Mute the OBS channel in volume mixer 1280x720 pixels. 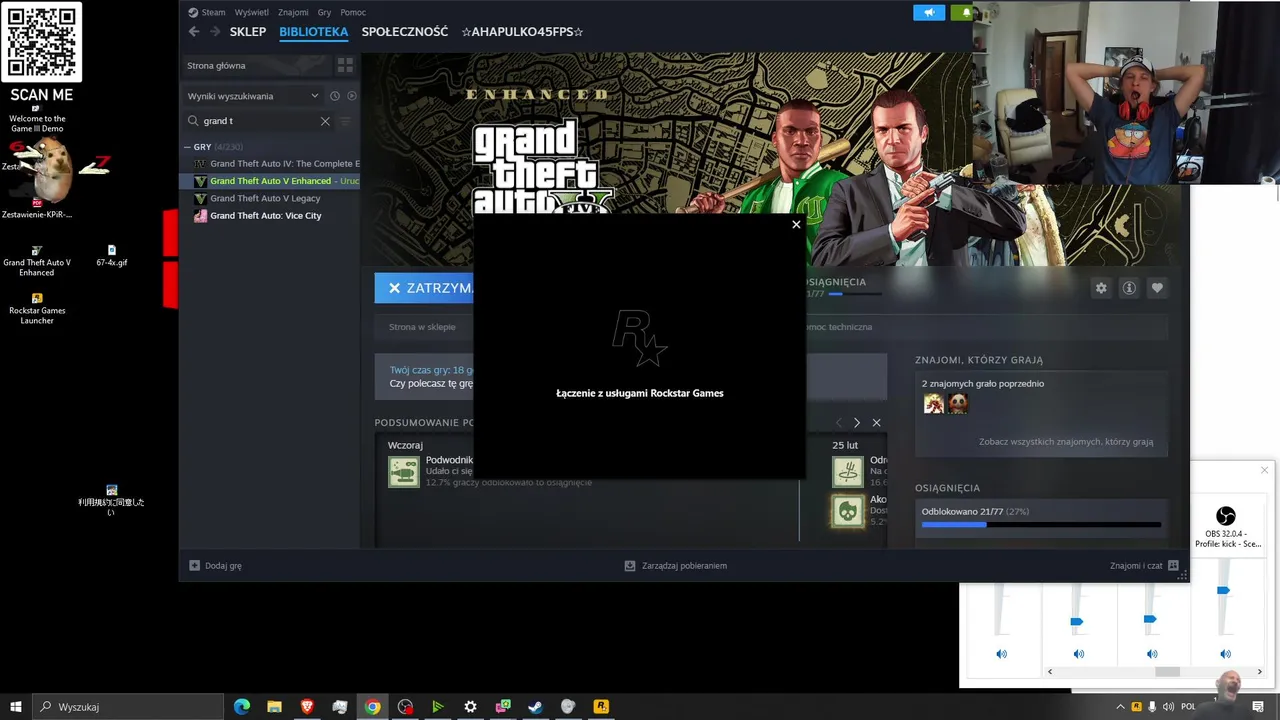pyautogui.click(x=1226, y=654)
